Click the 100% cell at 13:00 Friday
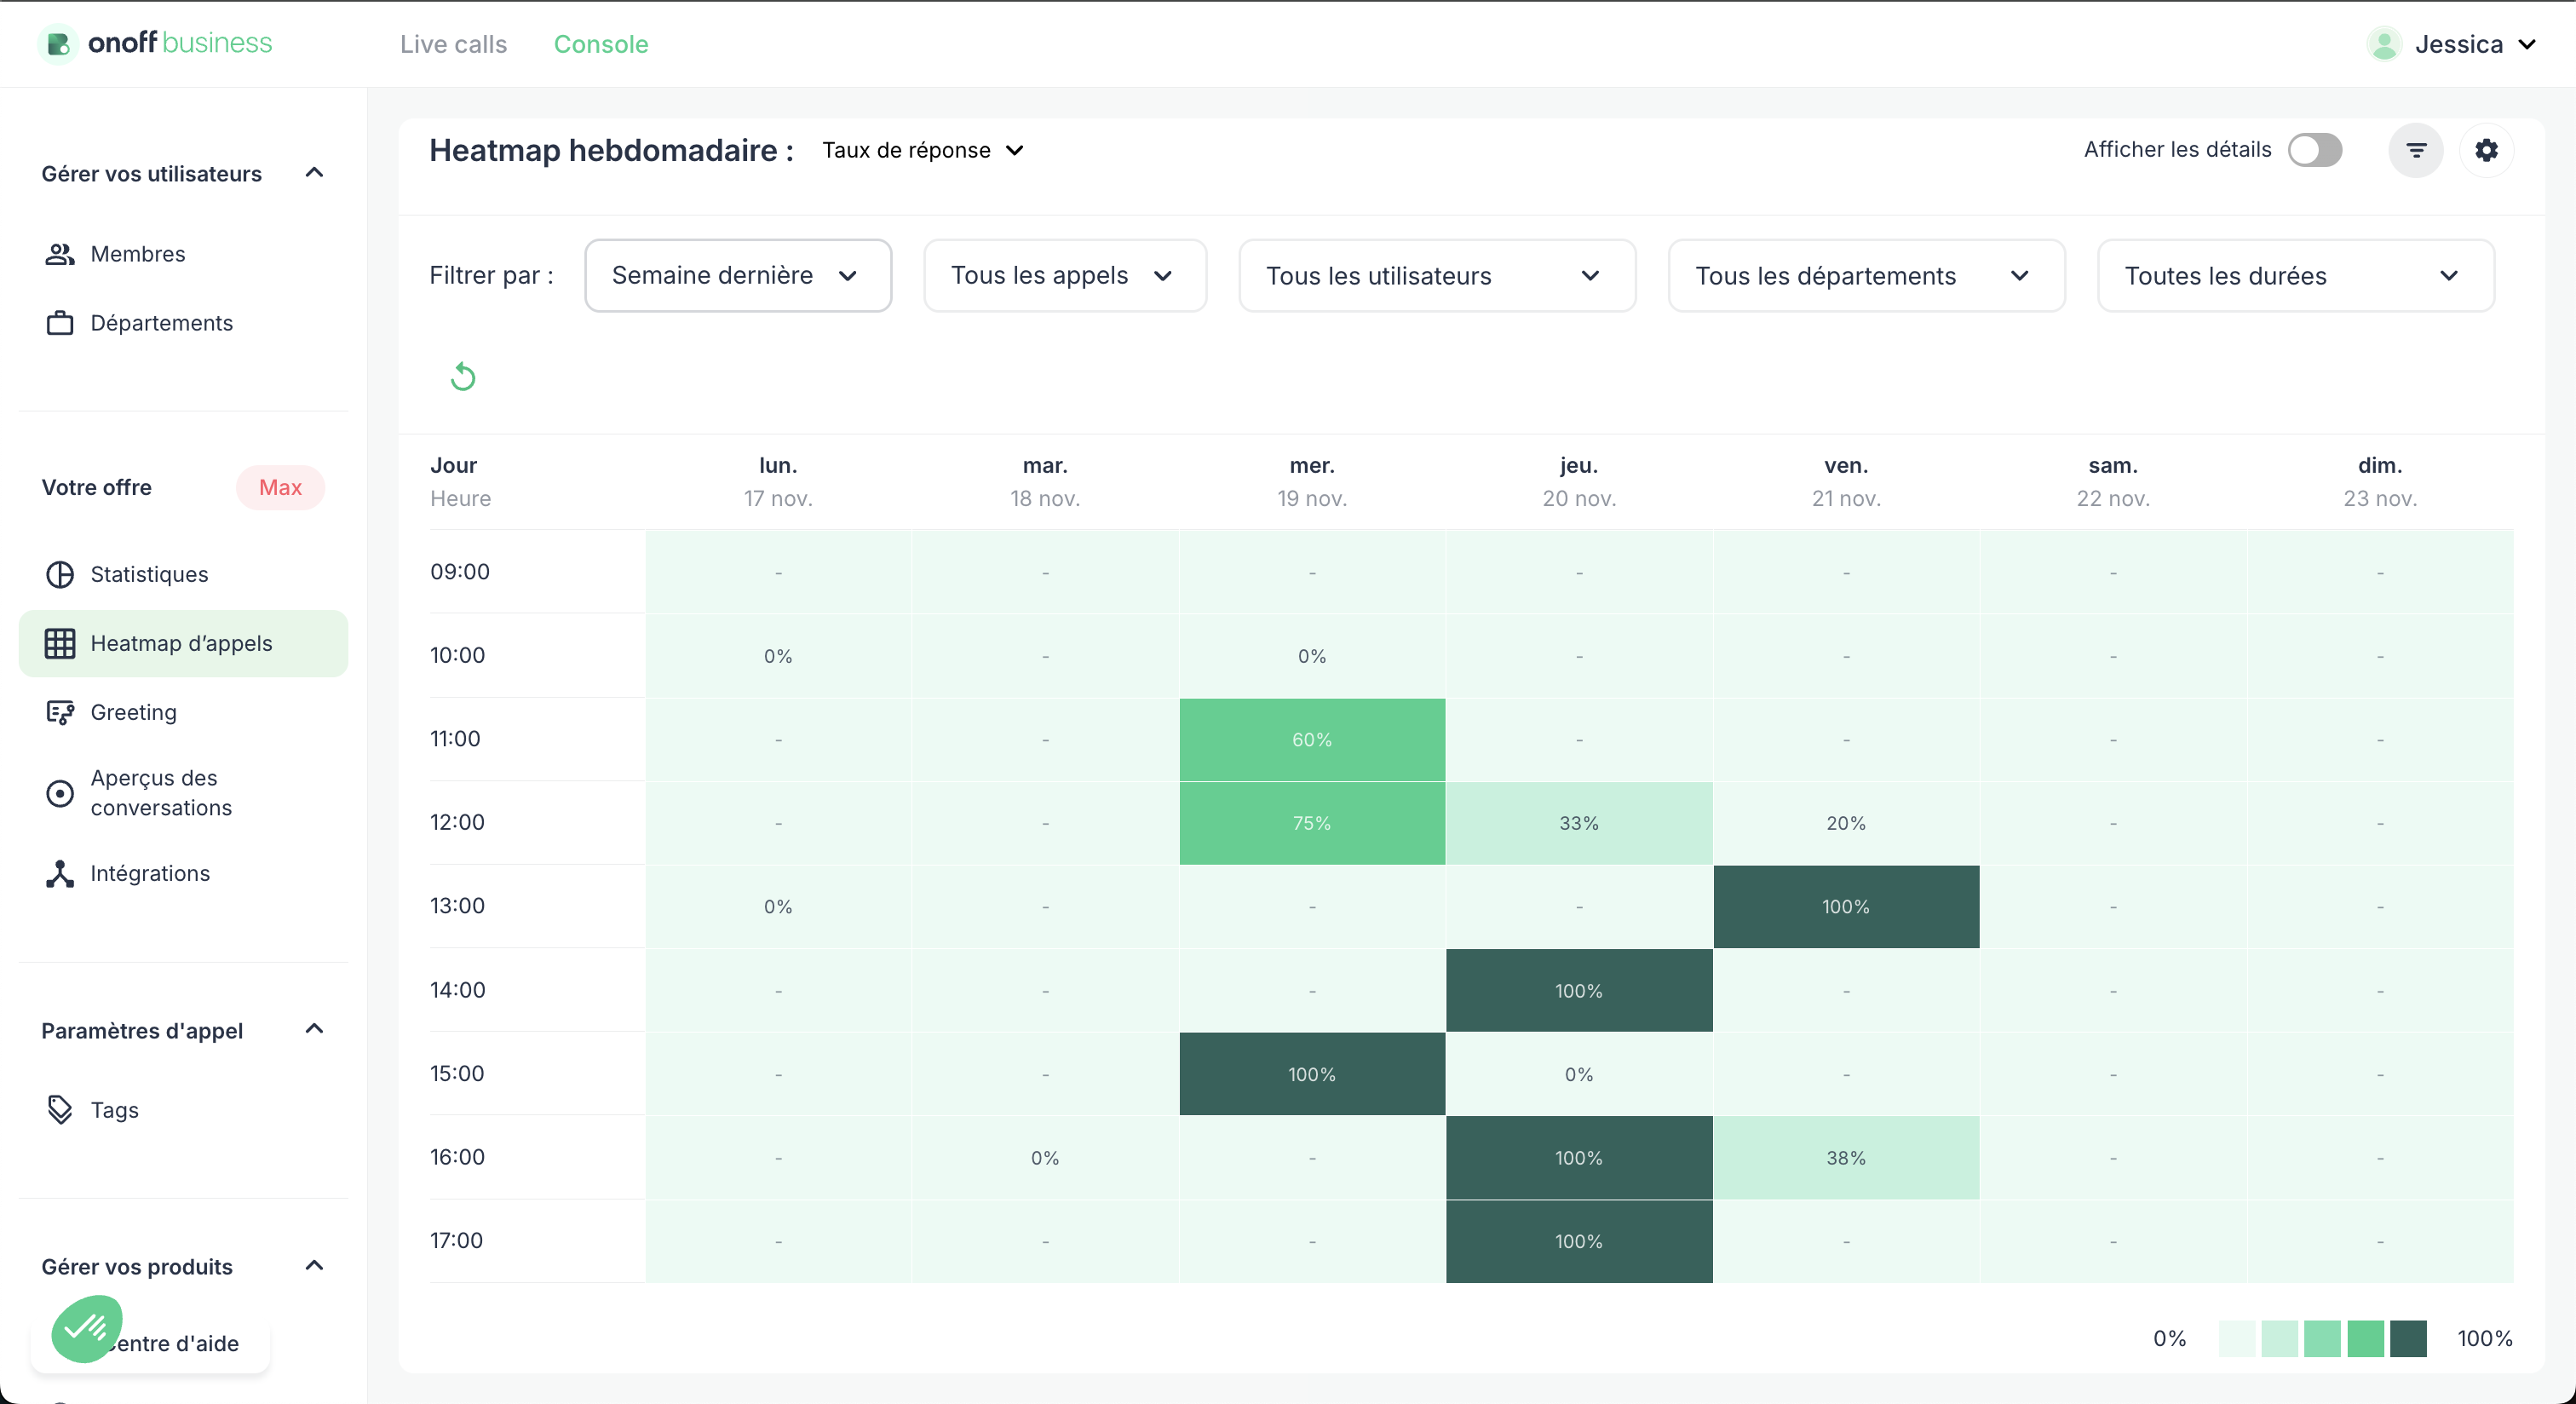Image resolution: width=2576 pixels, height=1404 pixels. pyautogui.click(x=1846, y=906)
